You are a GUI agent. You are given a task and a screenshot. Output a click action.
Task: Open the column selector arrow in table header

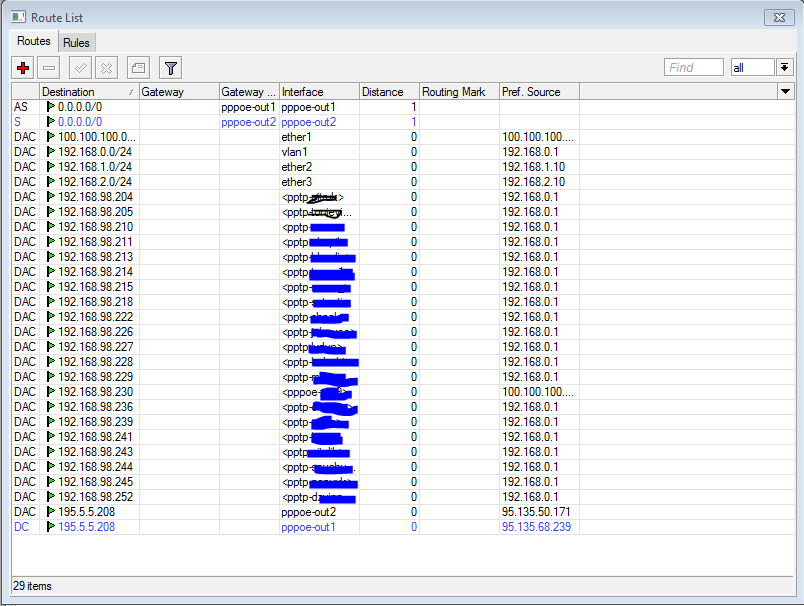coord(785,91)
